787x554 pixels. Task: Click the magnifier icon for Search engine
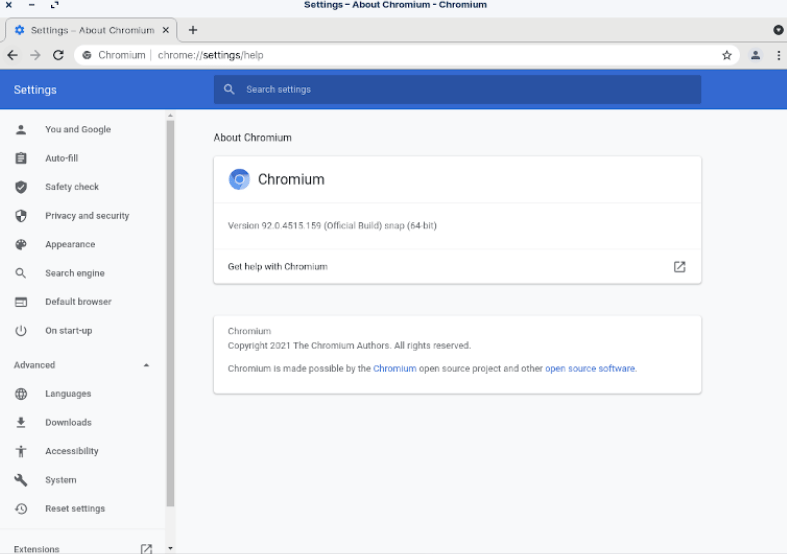(21, 273)
